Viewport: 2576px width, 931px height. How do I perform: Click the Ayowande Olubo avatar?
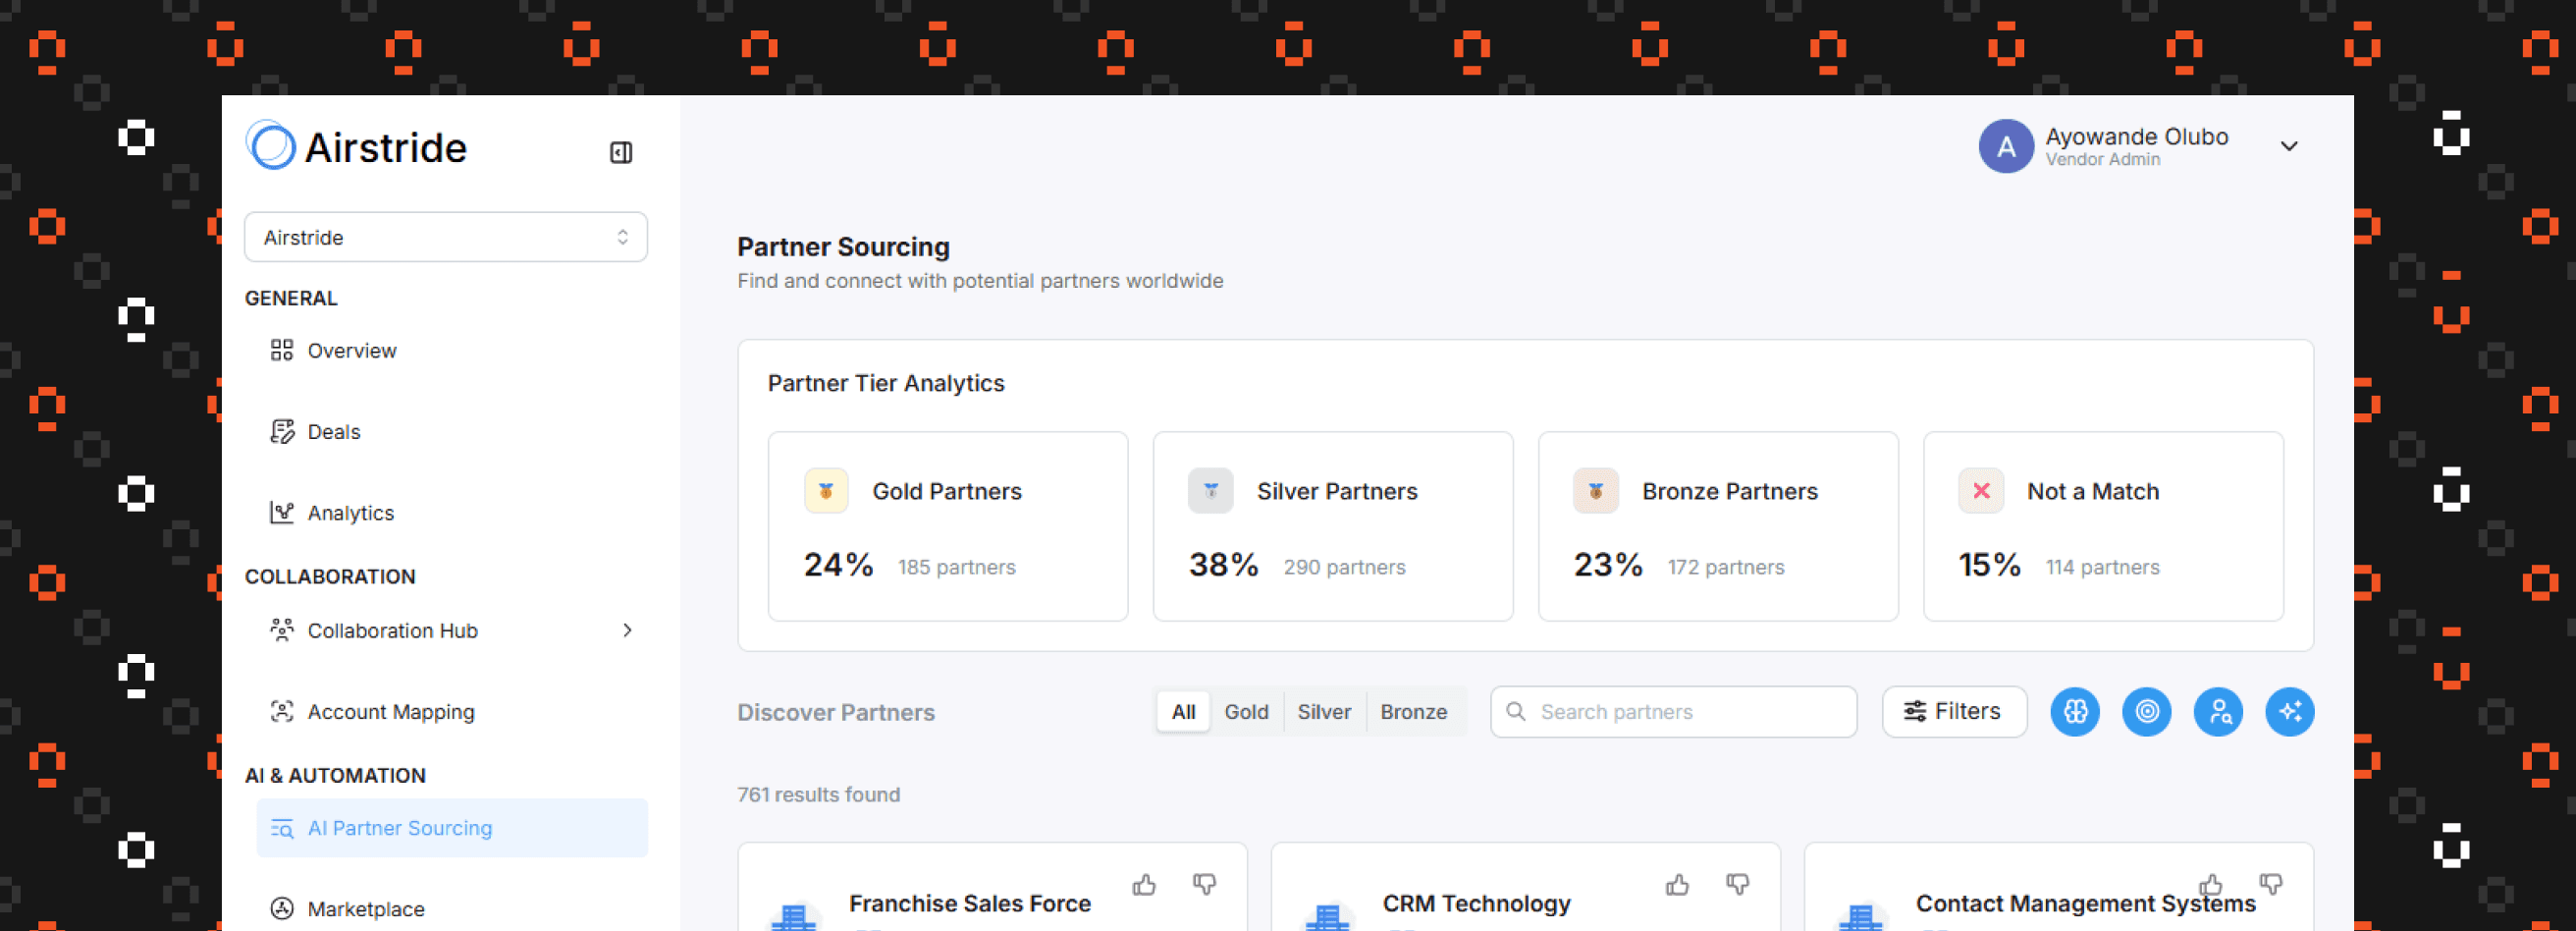tap(2005, 146)
